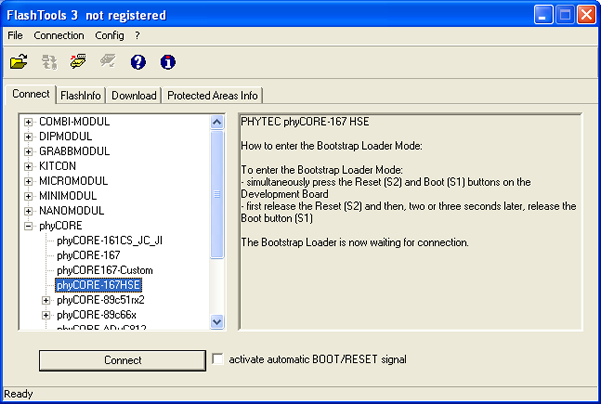Select the NANOMODUL label
601x404 pixels.
[x=71, y=210]
